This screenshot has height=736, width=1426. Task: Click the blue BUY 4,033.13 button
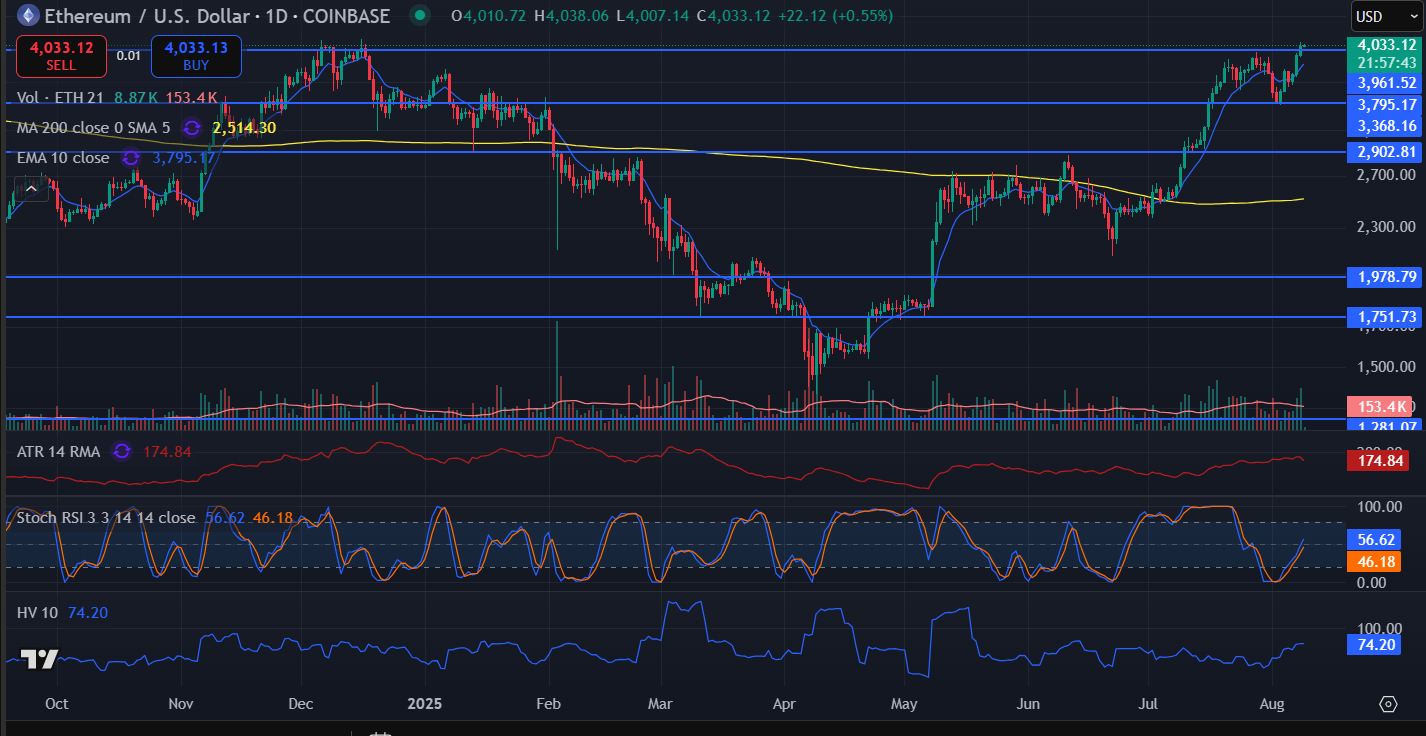[x=196, y=56]
